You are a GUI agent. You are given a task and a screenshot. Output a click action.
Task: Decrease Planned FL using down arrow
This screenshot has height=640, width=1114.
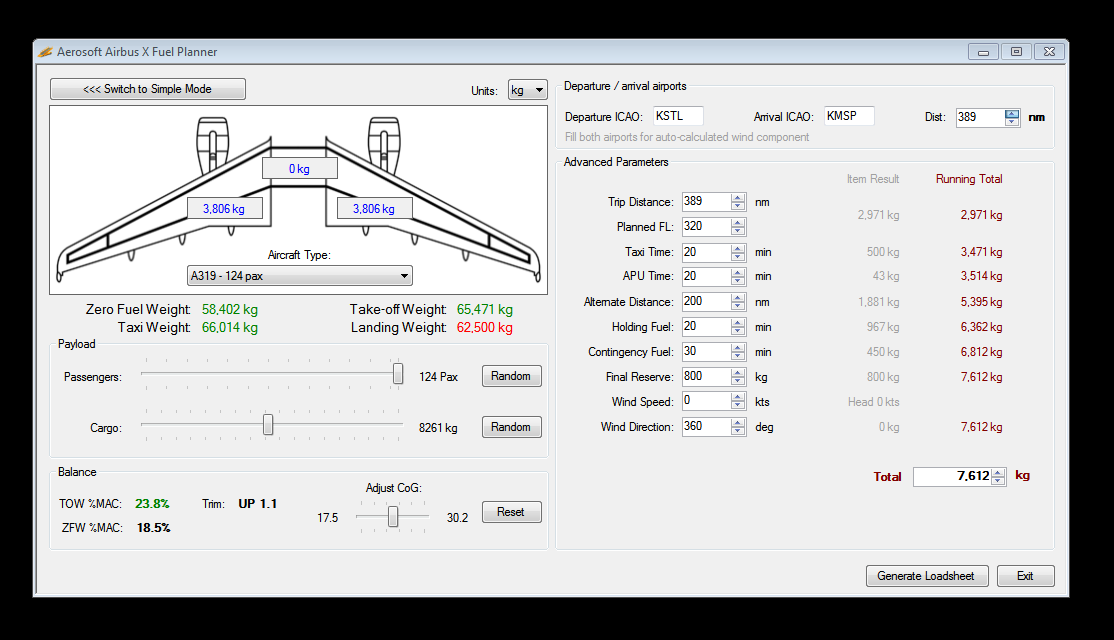click(x=738, y=232)
